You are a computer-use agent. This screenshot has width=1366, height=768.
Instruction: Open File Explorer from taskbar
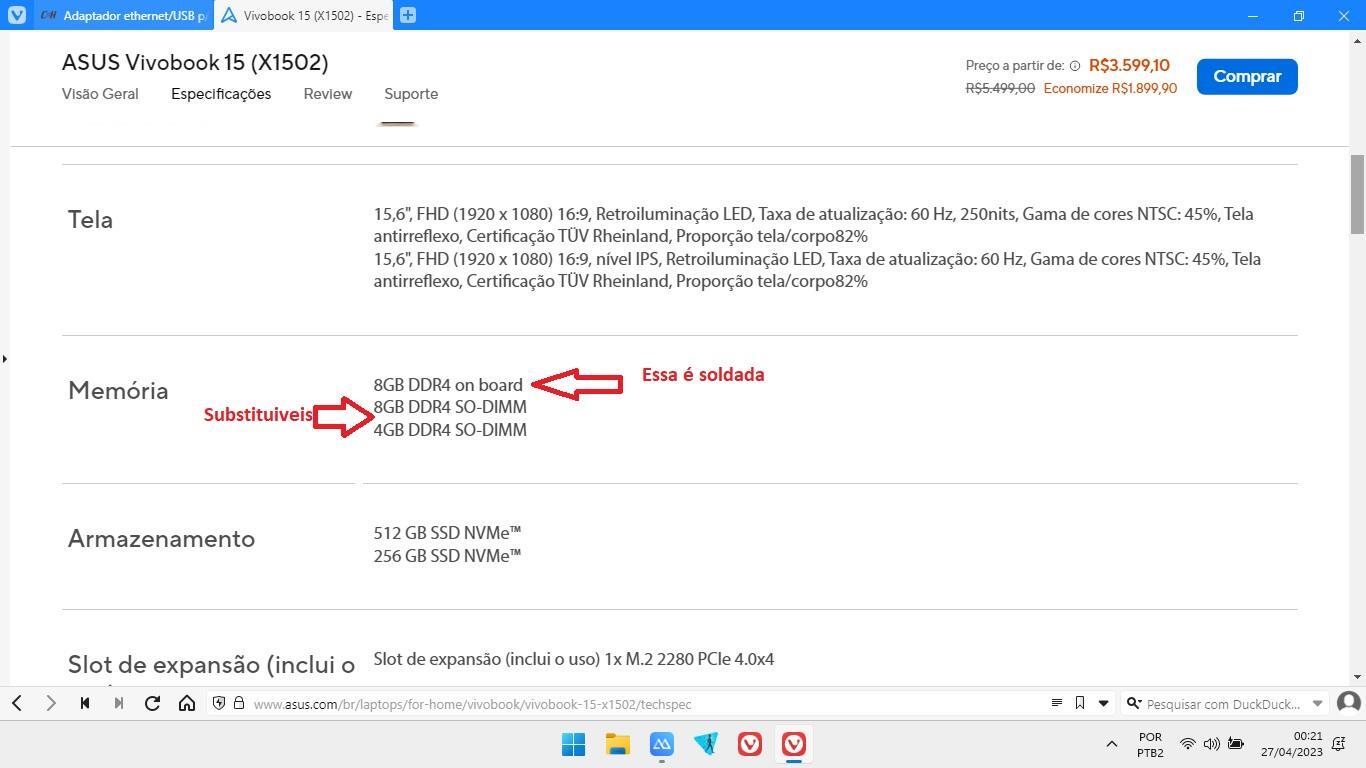617,744
